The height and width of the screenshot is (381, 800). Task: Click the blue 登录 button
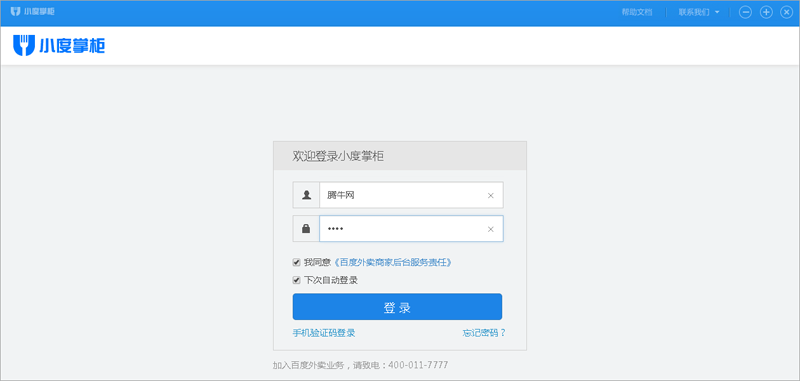pos(397,307)
